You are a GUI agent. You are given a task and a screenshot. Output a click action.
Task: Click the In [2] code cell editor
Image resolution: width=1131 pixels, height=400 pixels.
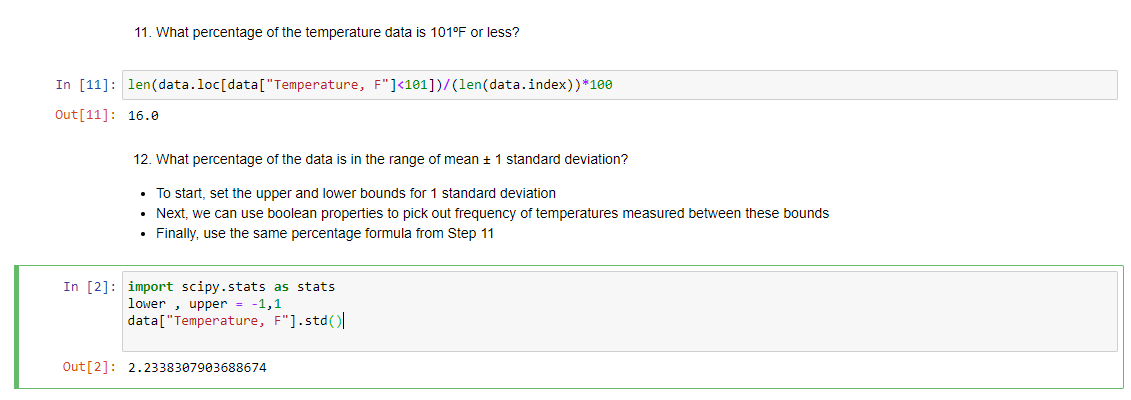click(620, 311)
